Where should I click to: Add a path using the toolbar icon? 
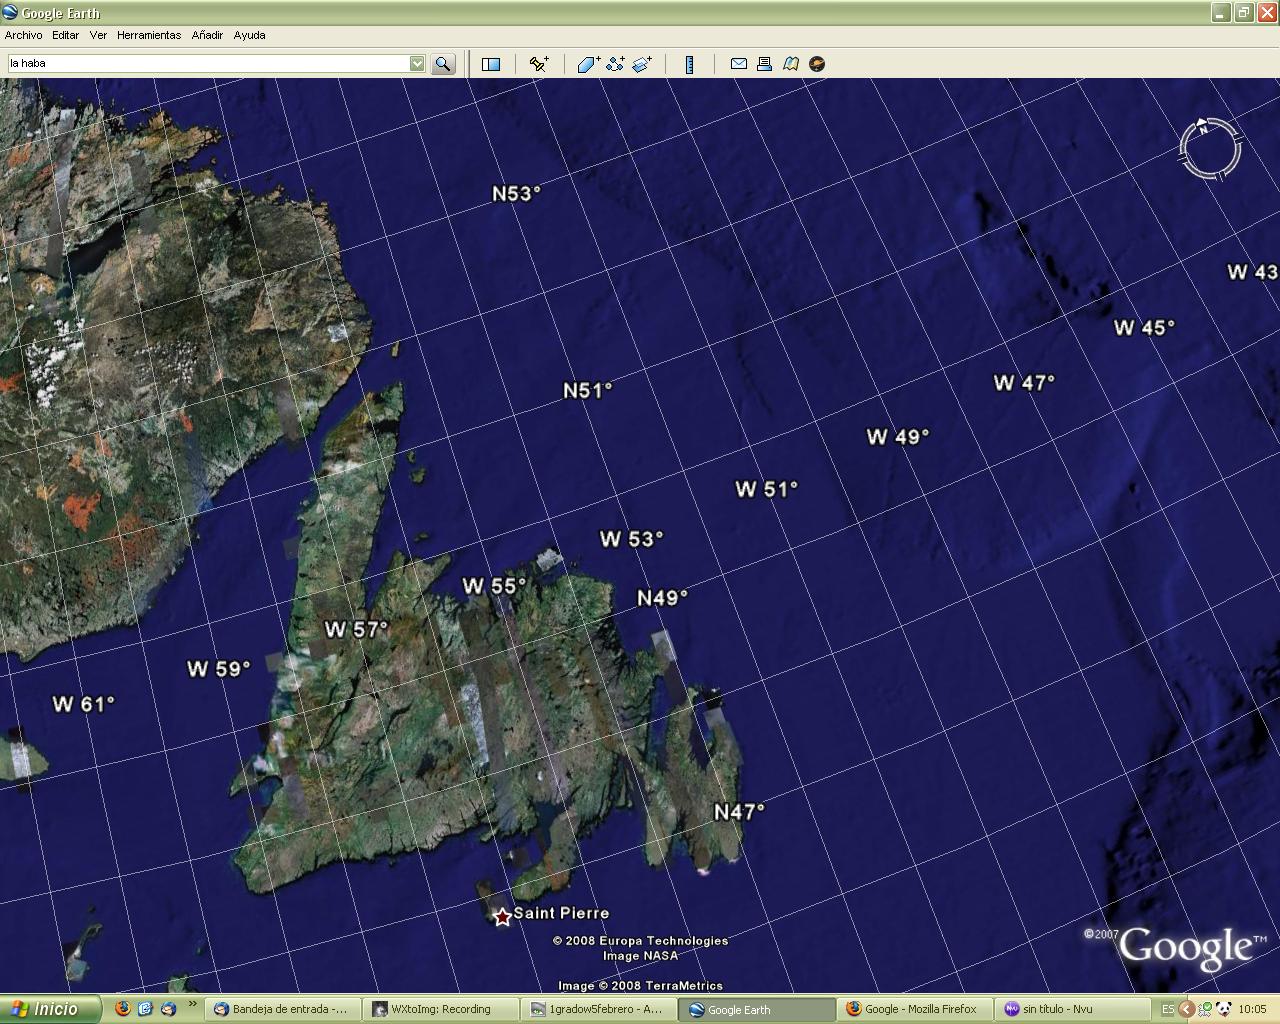pos(615,64)
